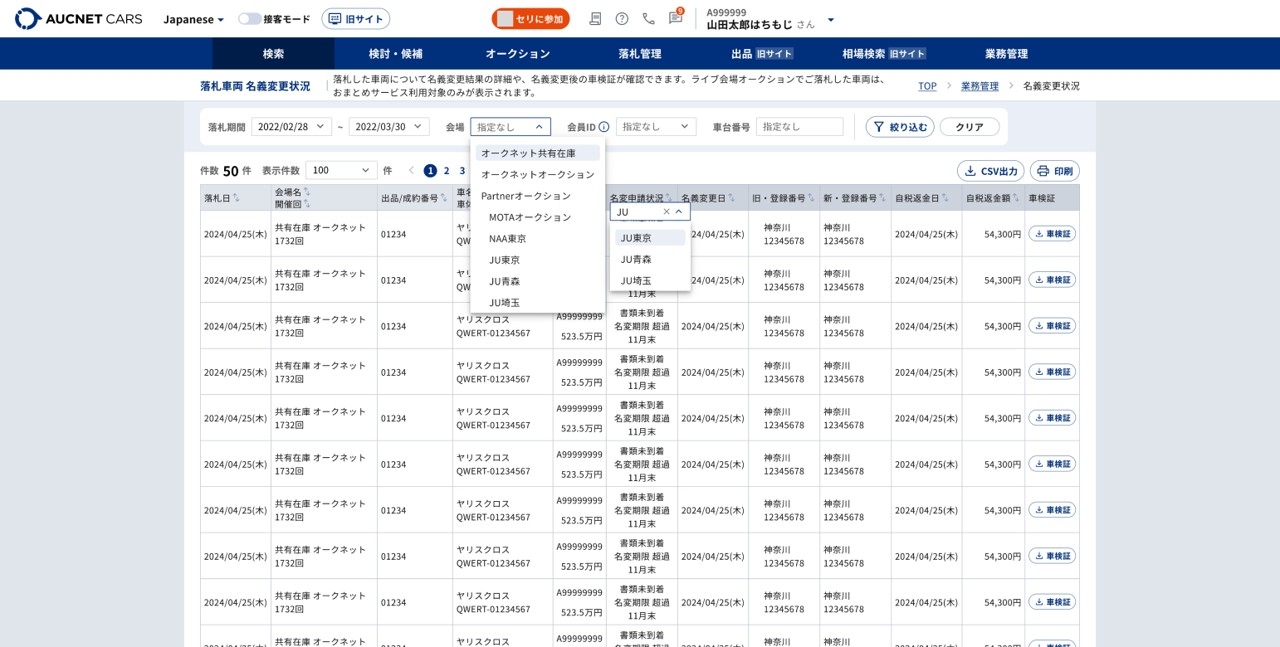Sort by 落札日 column sort icon
Screen dimensions: 1280x647
(237, 198)
